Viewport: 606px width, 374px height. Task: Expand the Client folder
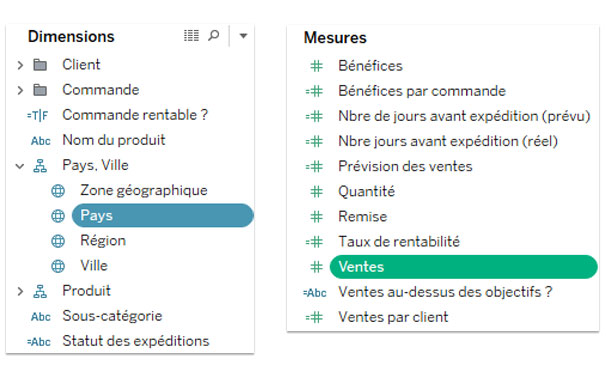click(x=20, y=65)
